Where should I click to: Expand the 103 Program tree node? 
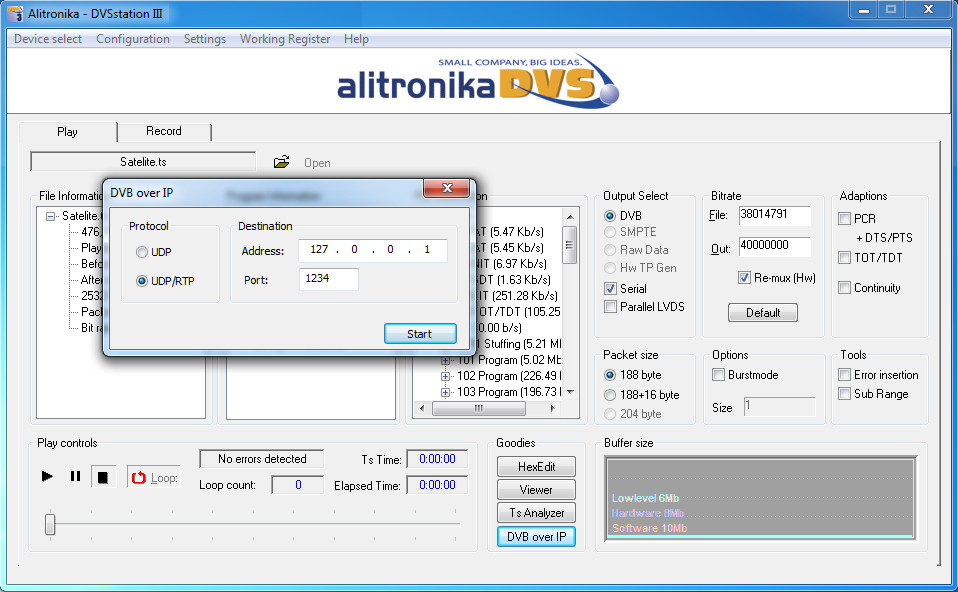446,392
